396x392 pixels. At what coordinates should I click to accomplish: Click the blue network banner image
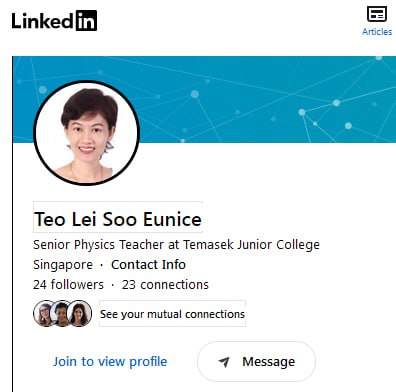267,99
